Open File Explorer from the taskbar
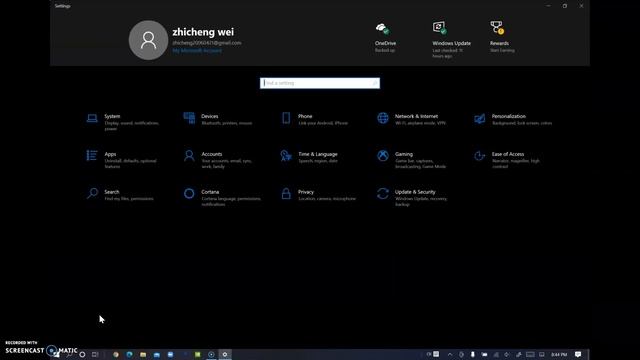Viewport: 640px width, 360px height. tap(143, 354)
